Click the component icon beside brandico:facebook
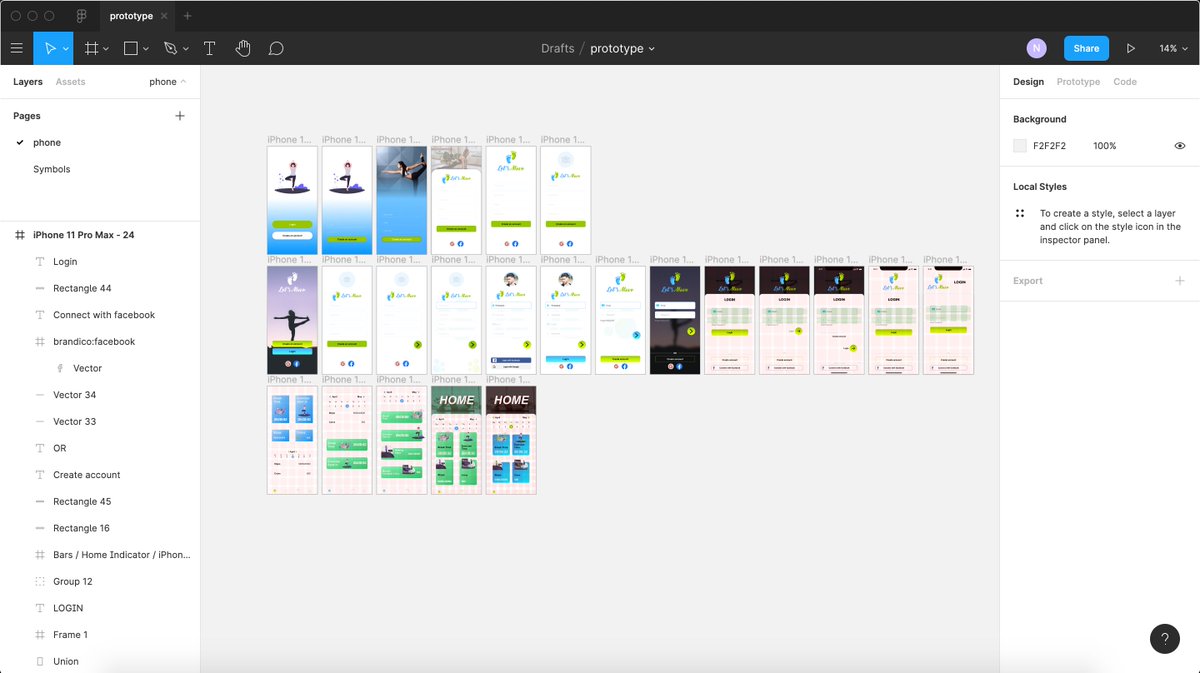This screenshot has width=1200, height=673. tap(40, 342)
